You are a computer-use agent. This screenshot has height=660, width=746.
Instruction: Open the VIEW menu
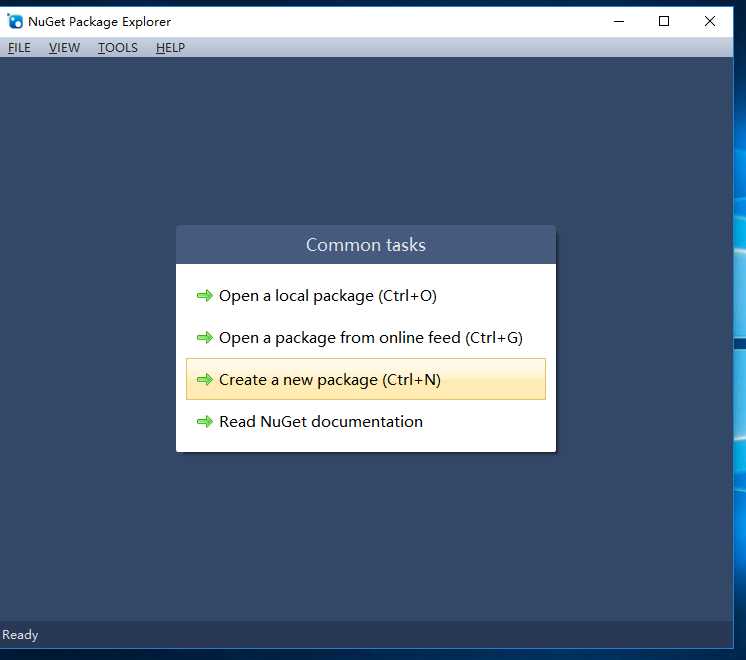(x=64, y=48)
